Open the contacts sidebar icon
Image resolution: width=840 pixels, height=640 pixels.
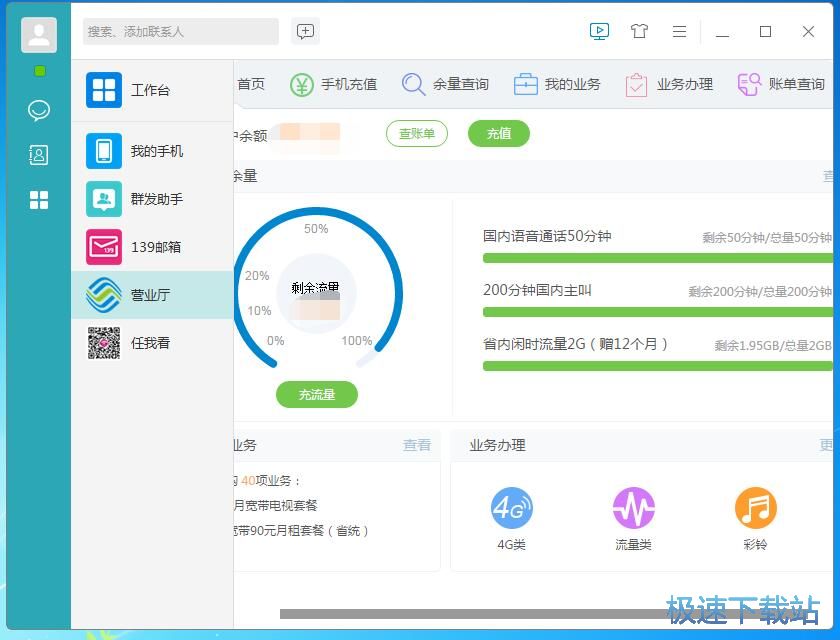(39, 155)
